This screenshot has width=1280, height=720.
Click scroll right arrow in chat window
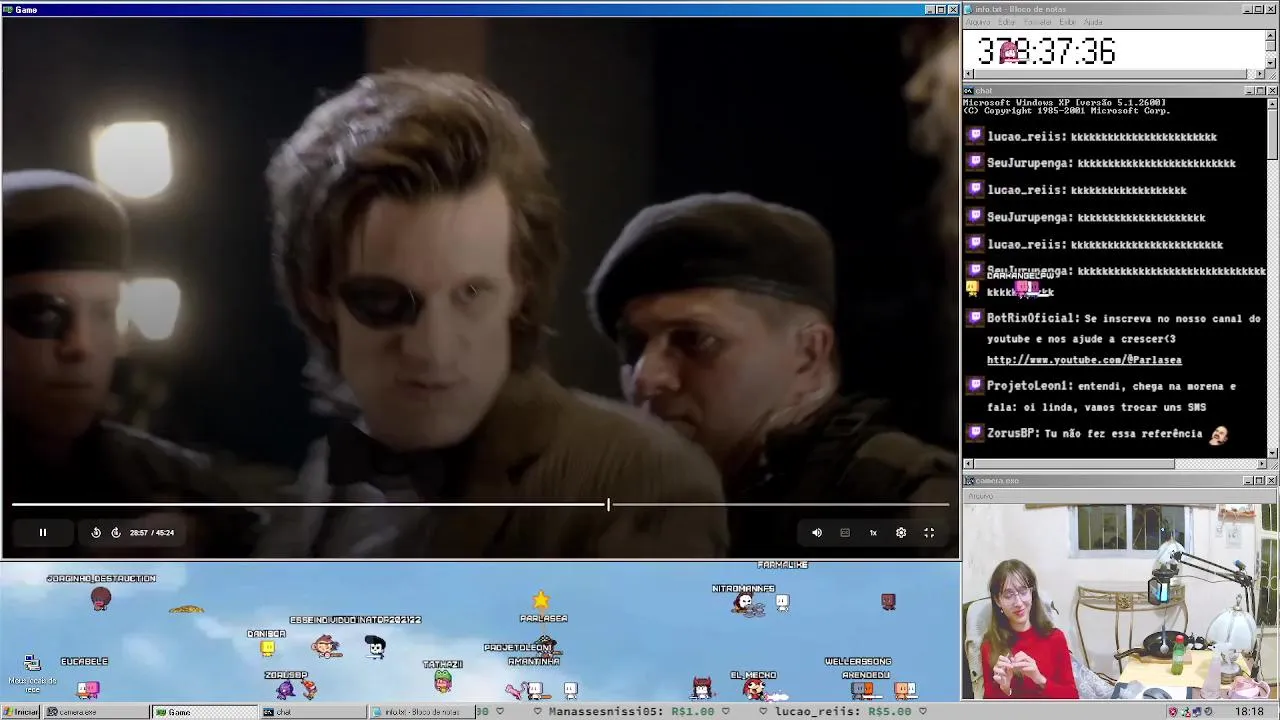point(1261,464)
